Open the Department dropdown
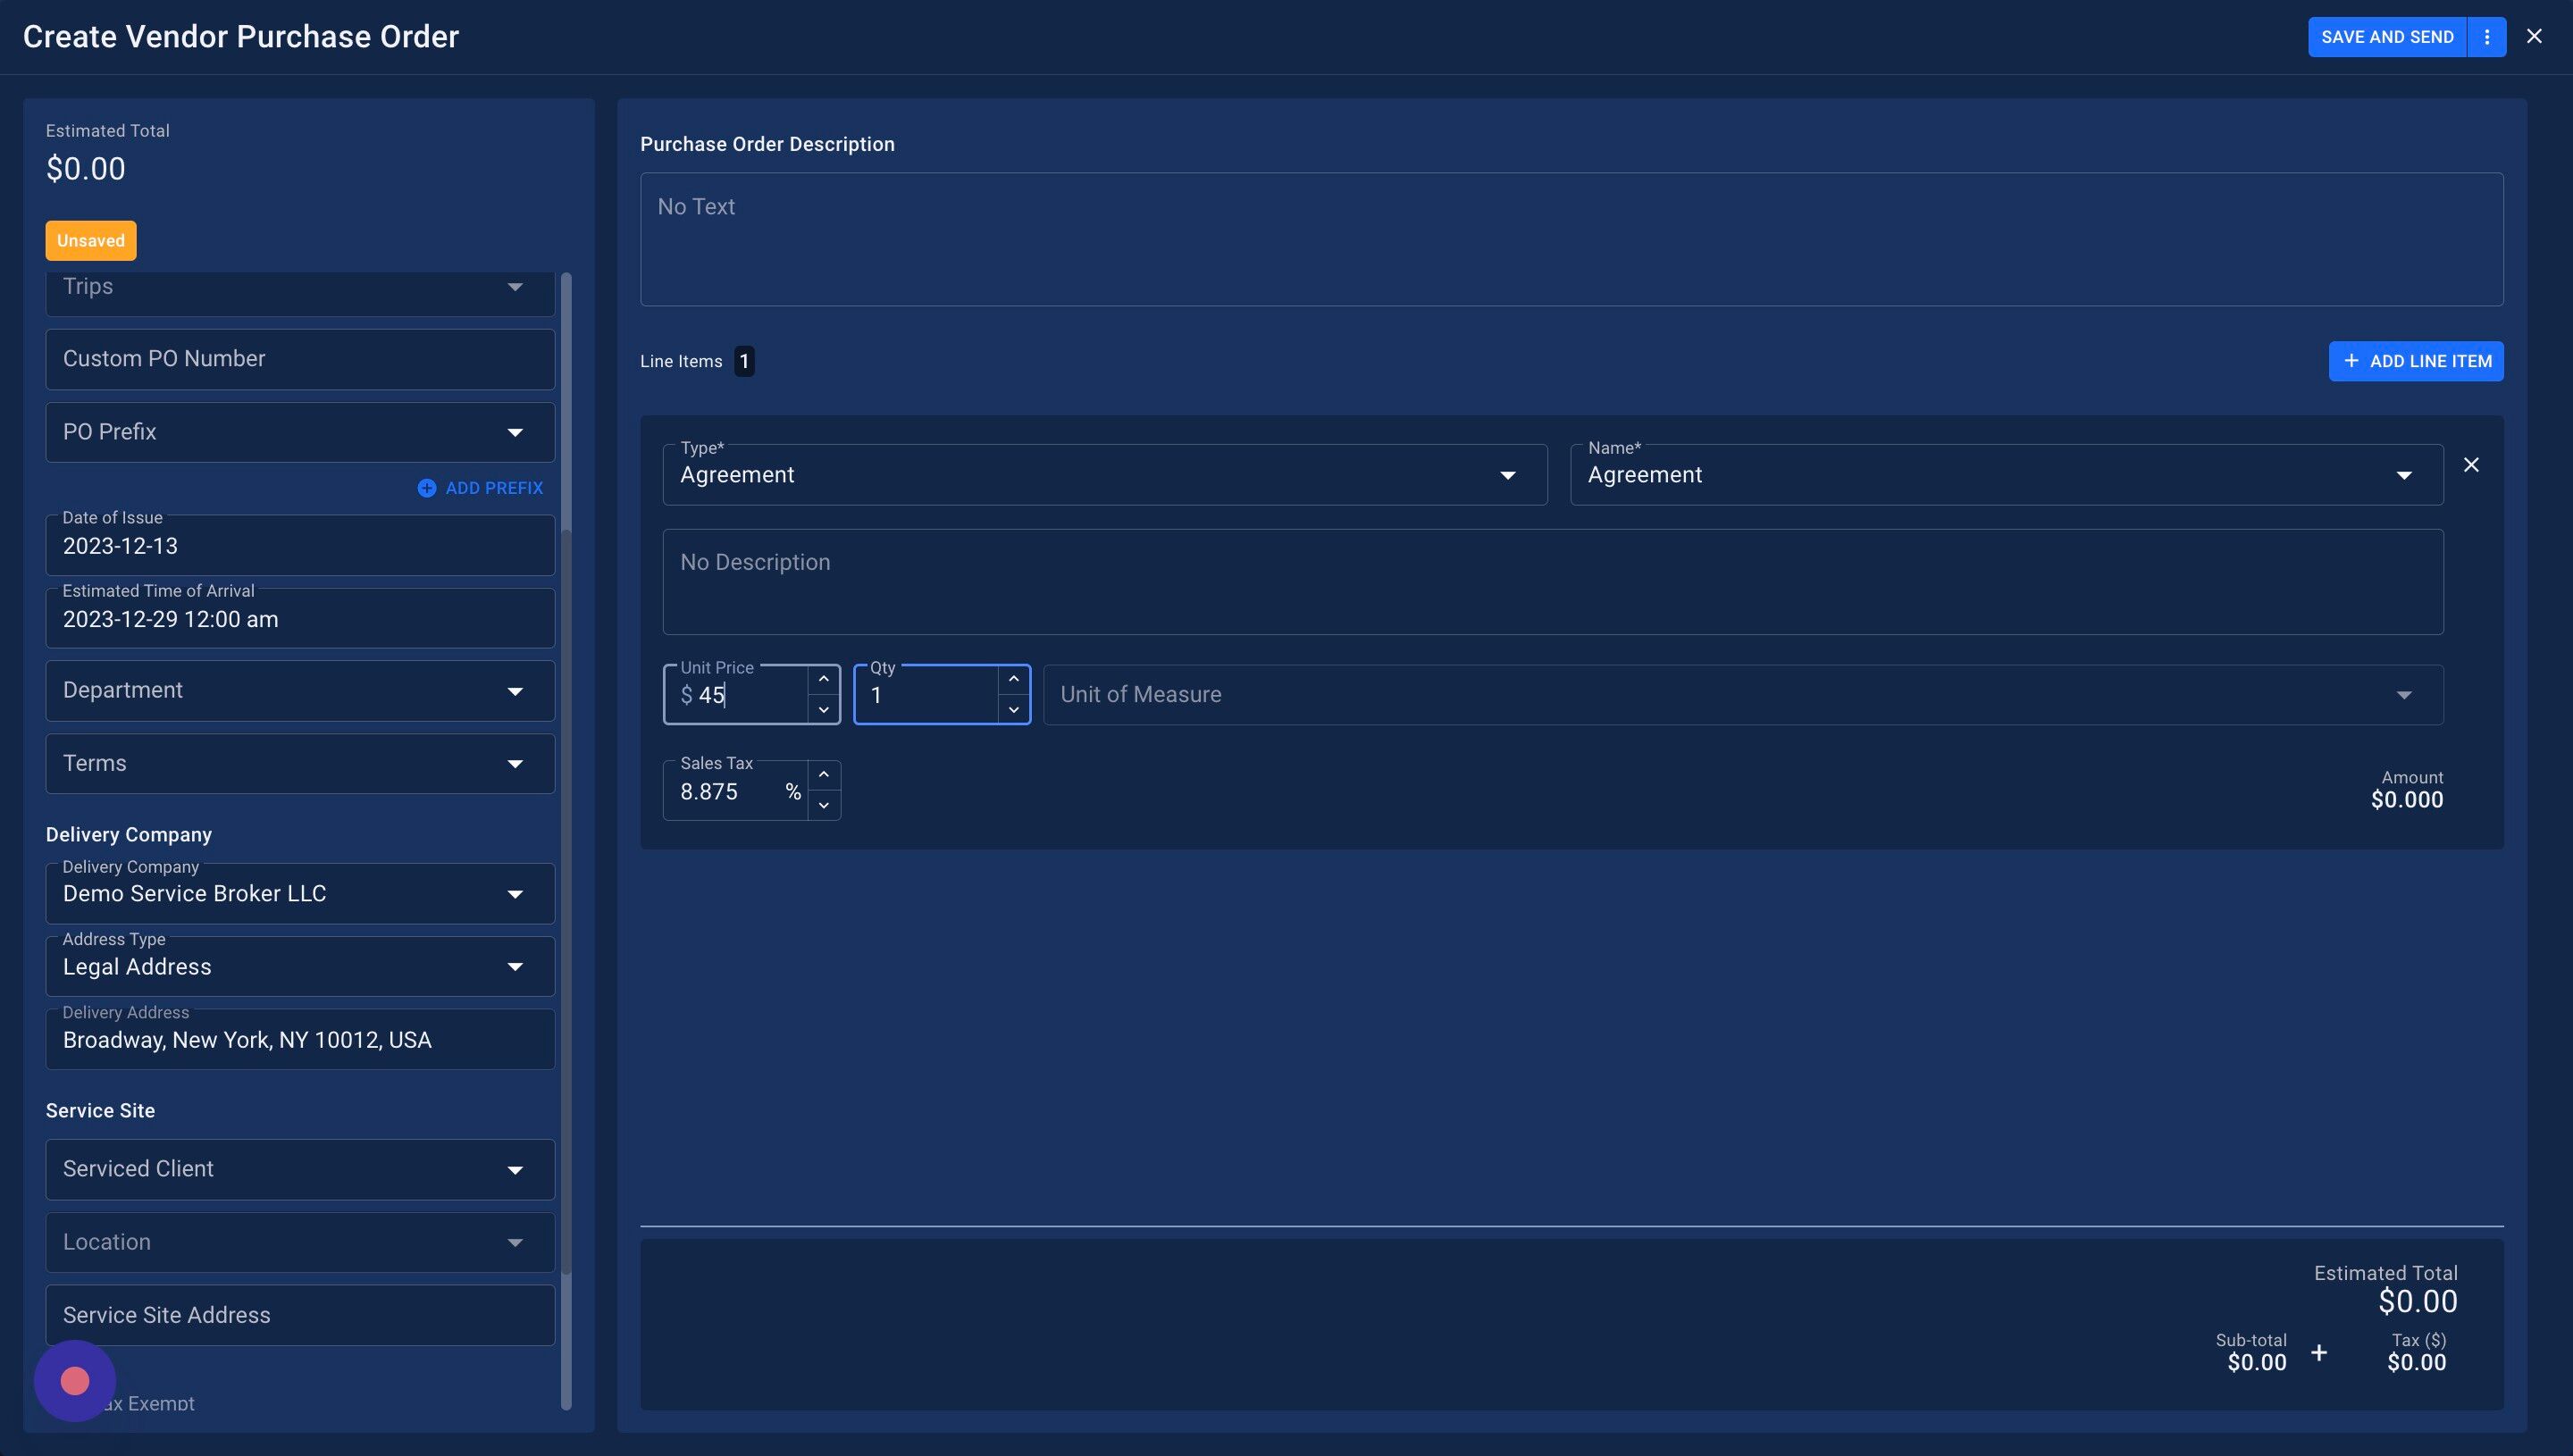 click(x=300, y=691)
